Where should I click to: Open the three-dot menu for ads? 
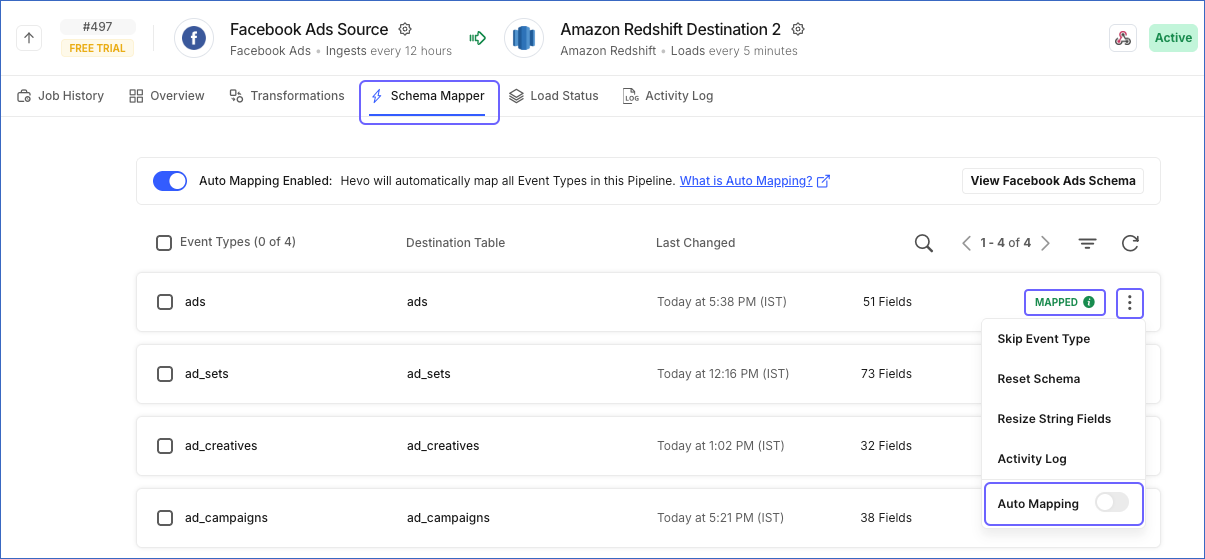click(x=1129, y=302)
